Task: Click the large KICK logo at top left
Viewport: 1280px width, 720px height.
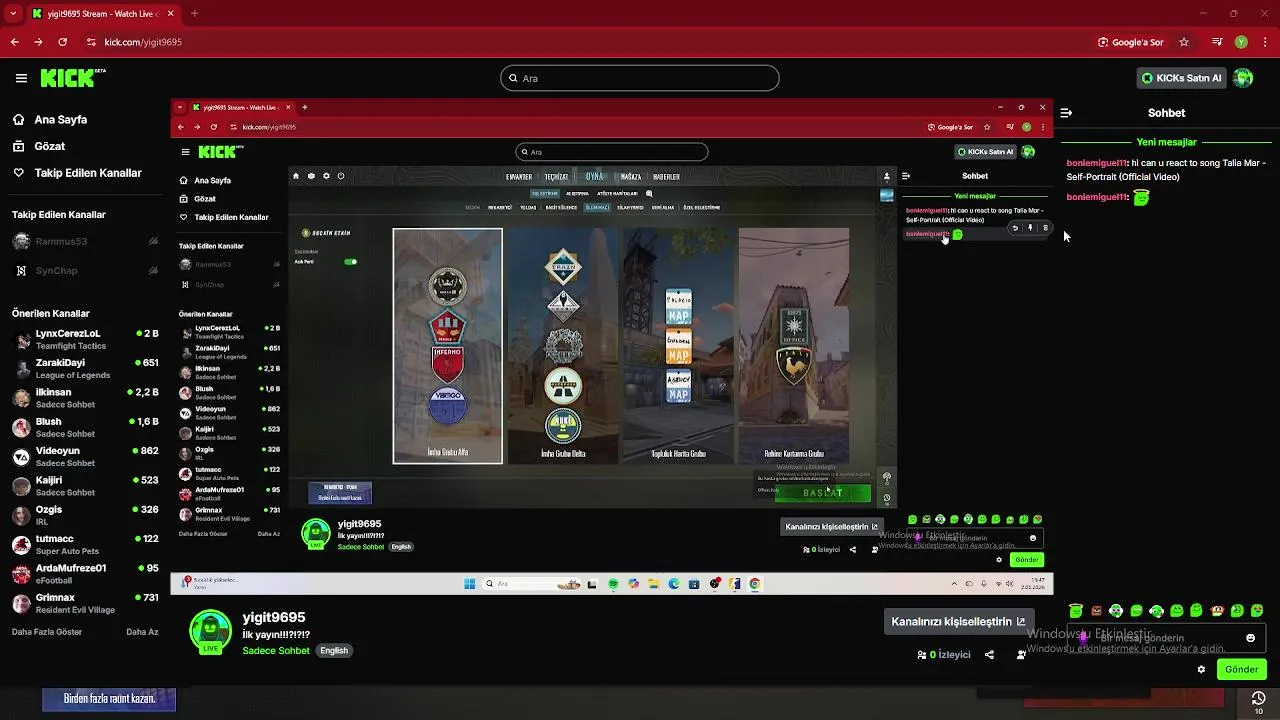Action: [x=73, y=78]
